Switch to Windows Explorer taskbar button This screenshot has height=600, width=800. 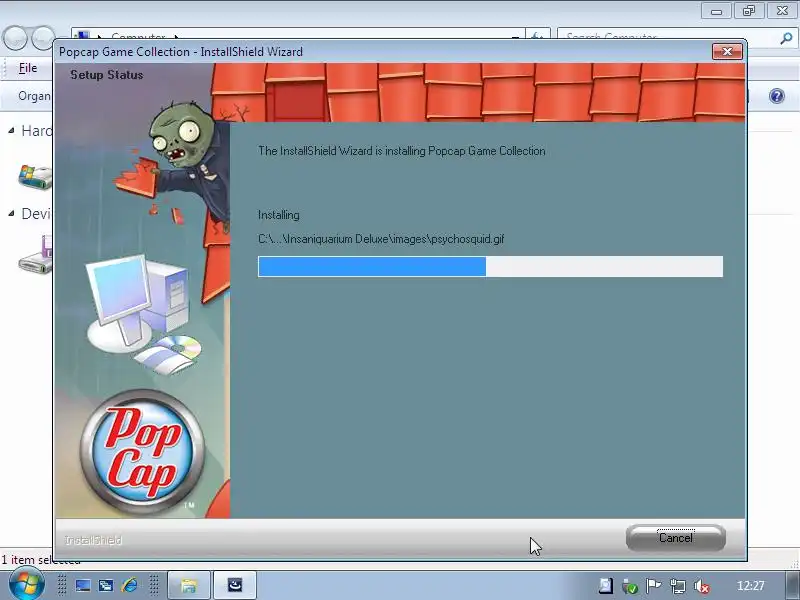pyautogui.click(x=189, y=585)
